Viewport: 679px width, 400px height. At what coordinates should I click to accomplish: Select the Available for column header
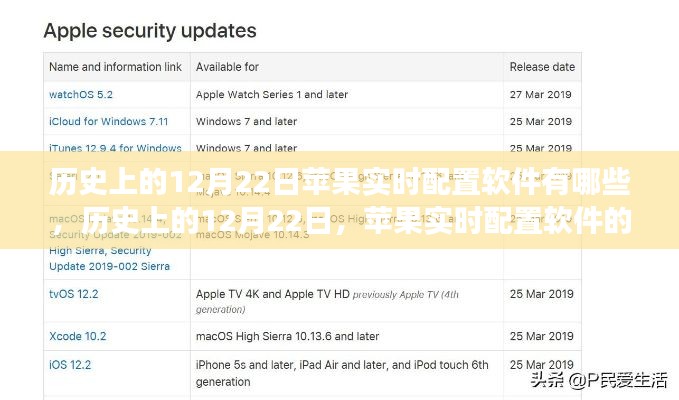pyautogui.click(x=227, y=67)
